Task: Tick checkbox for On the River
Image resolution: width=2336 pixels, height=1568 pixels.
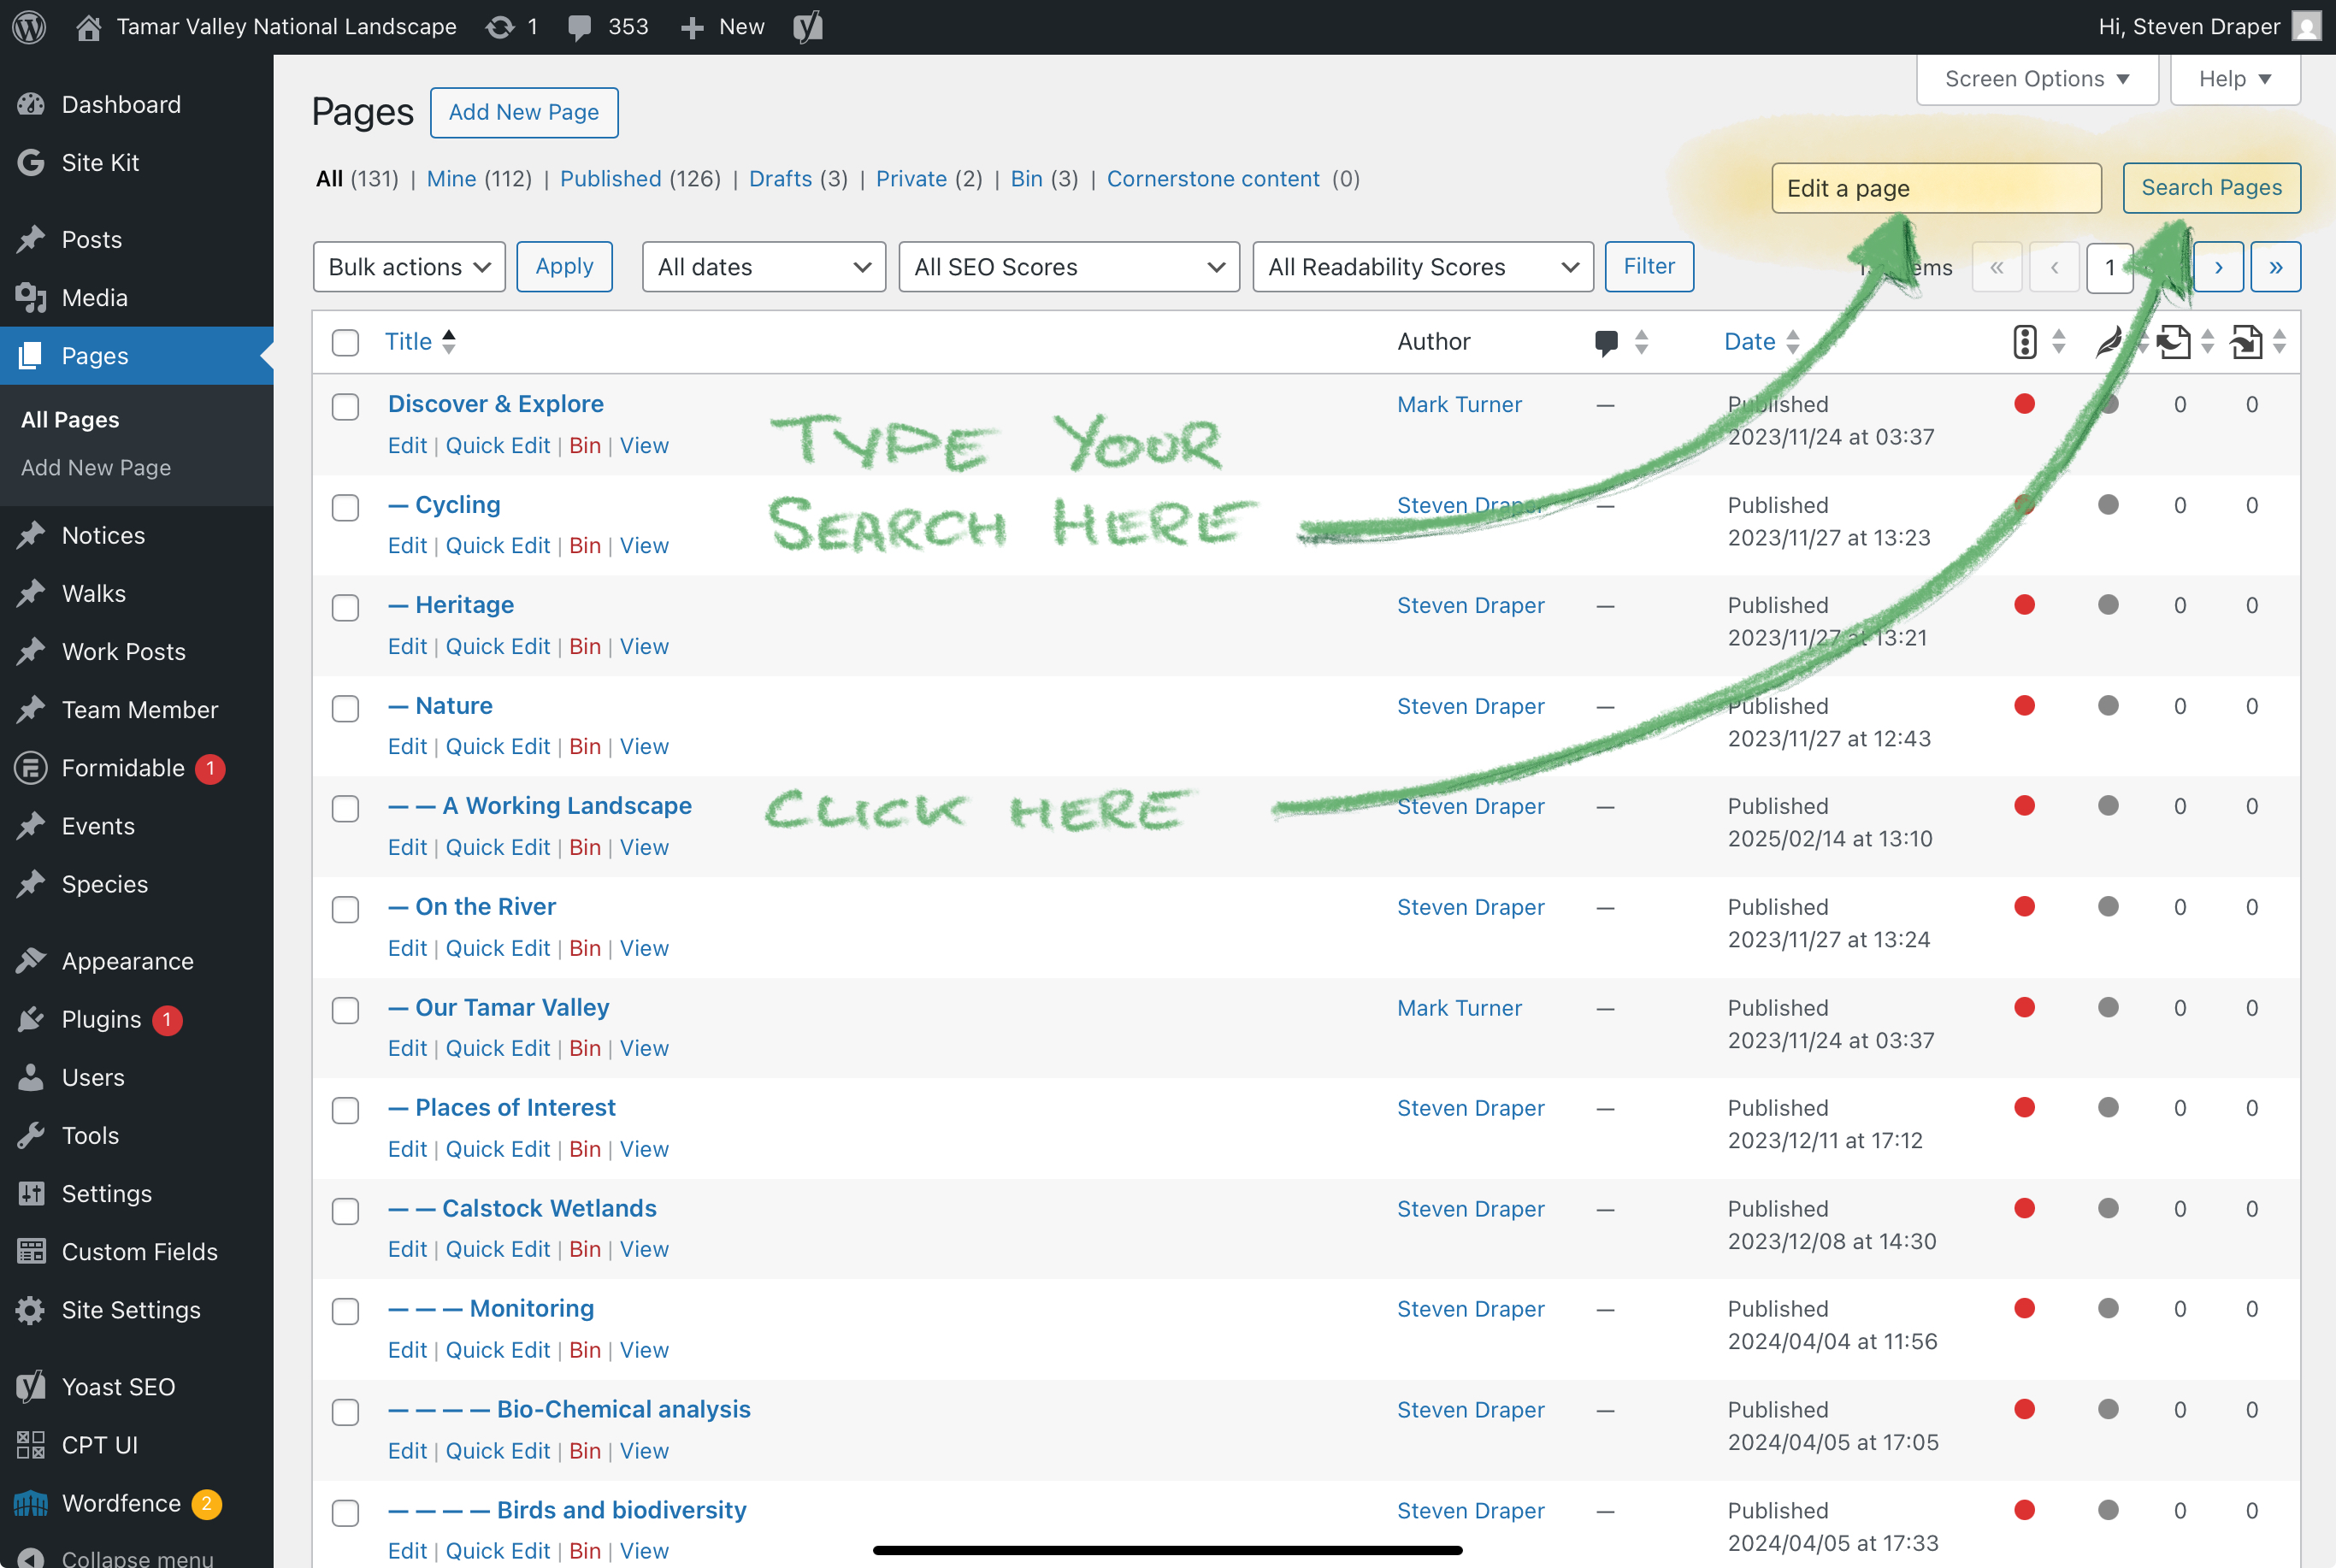Action: (345, 909)
